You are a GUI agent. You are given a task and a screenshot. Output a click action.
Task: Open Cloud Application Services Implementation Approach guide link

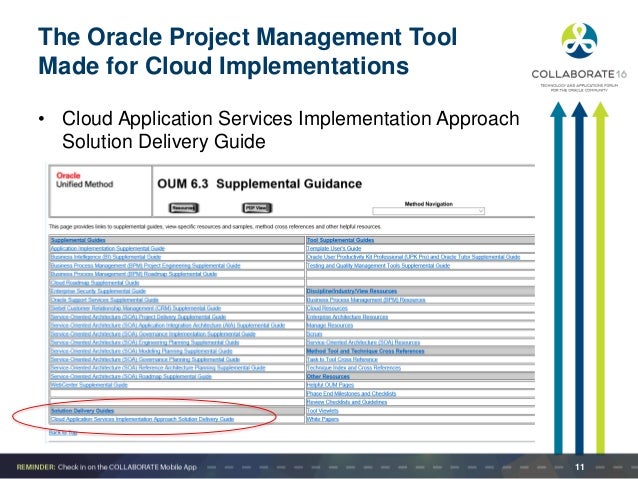pyautogui.click(x=142, y=419)
